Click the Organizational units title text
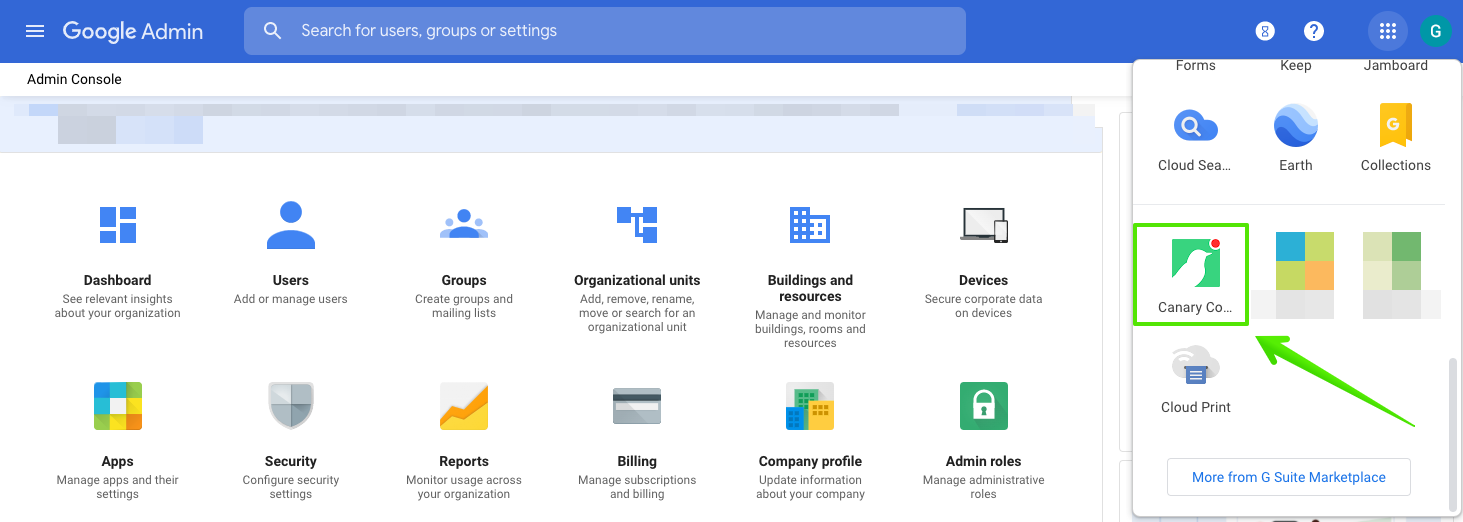This screenshot has width=1463, height=522. [x=637, y=280]
